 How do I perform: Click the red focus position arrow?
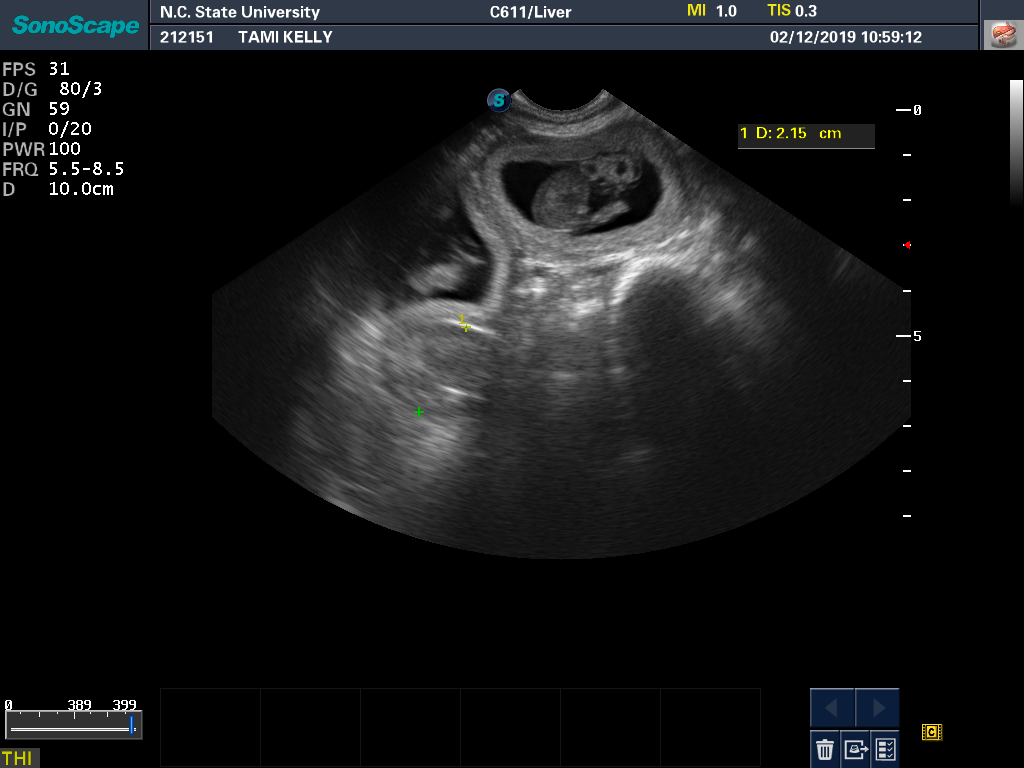click(907, 244)
